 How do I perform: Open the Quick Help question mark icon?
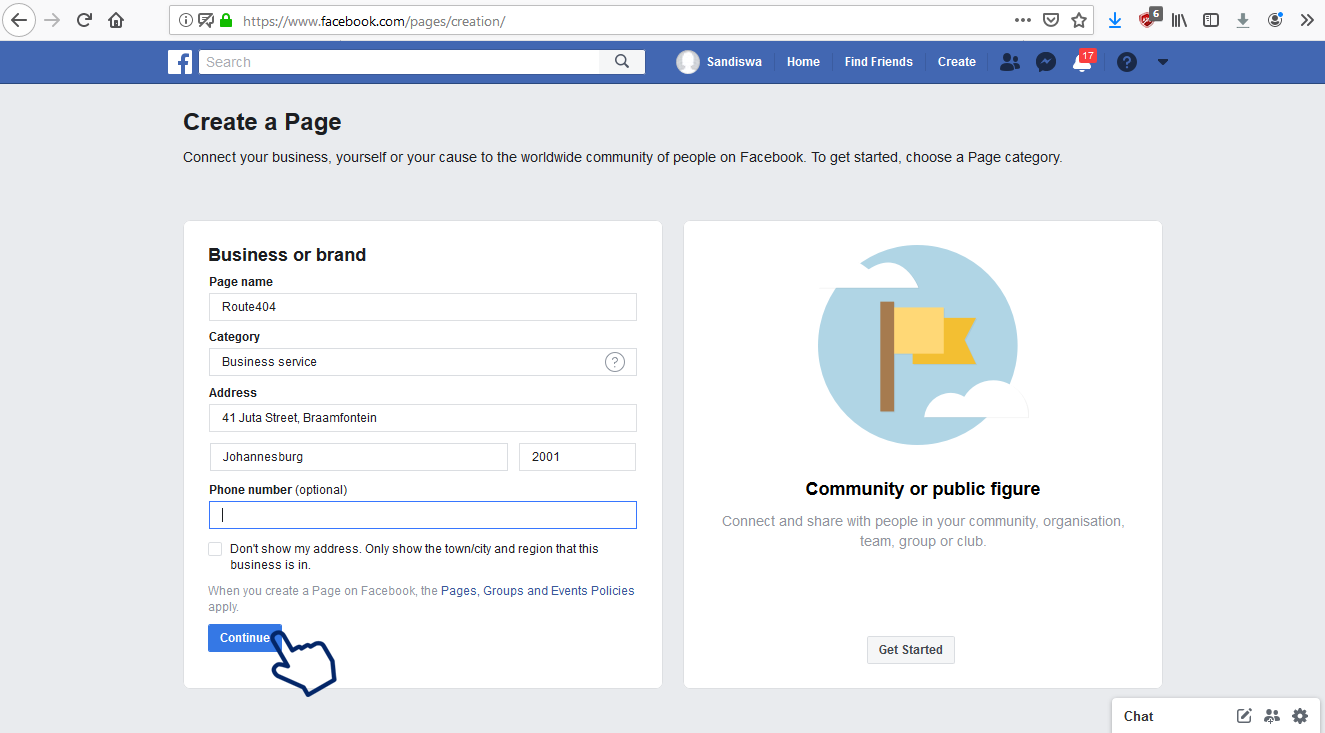pos(1127,62)
